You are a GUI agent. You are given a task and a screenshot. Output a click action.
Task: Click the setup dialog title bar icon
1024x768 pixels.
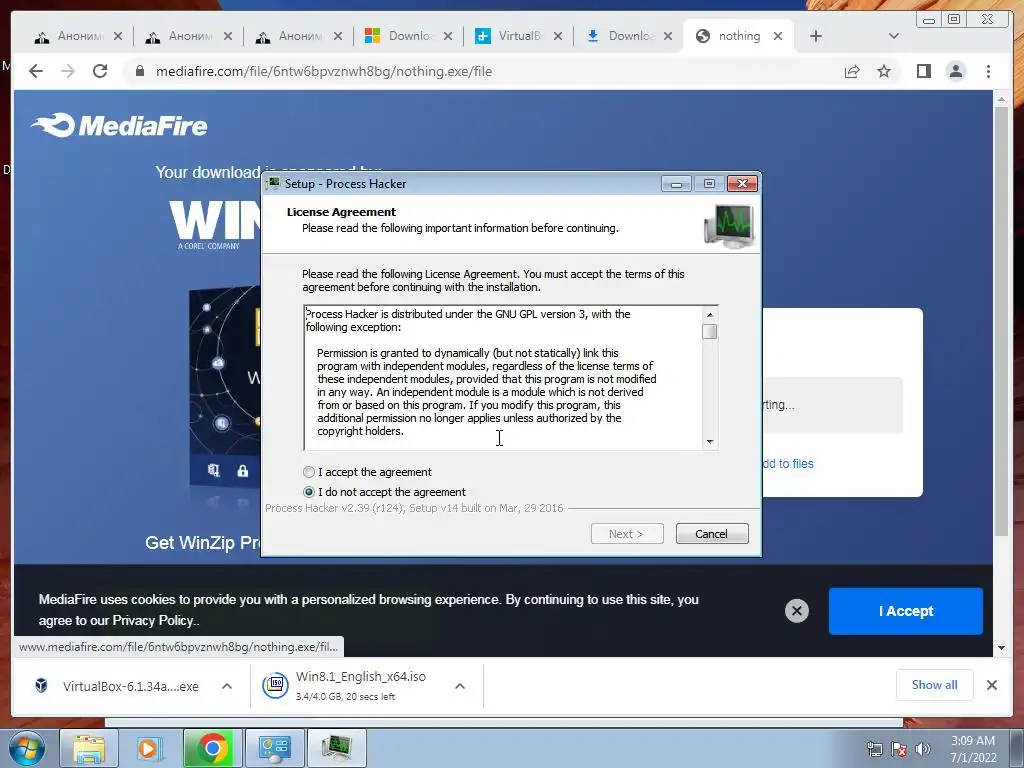click(274, 184)
